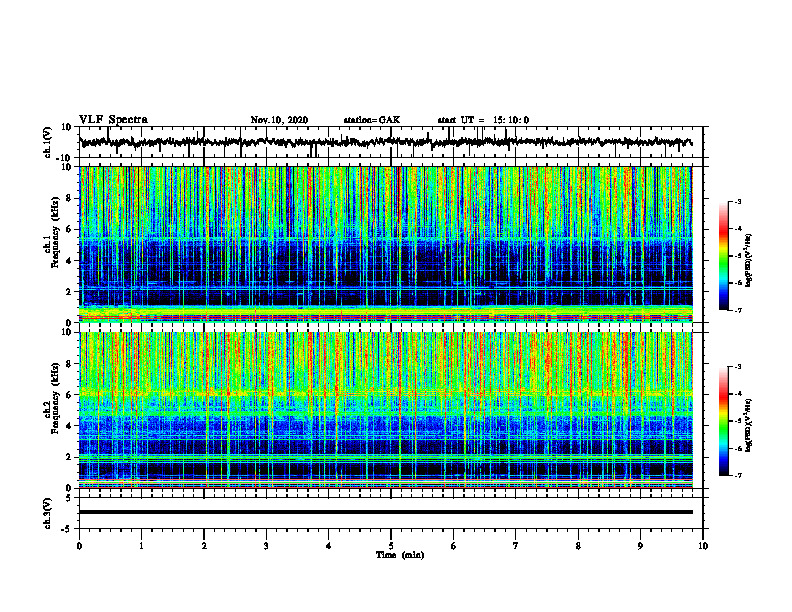Viewport: 792px width, 612px height.
Task: Click the "station=GAK" header label
Action: 372,120
